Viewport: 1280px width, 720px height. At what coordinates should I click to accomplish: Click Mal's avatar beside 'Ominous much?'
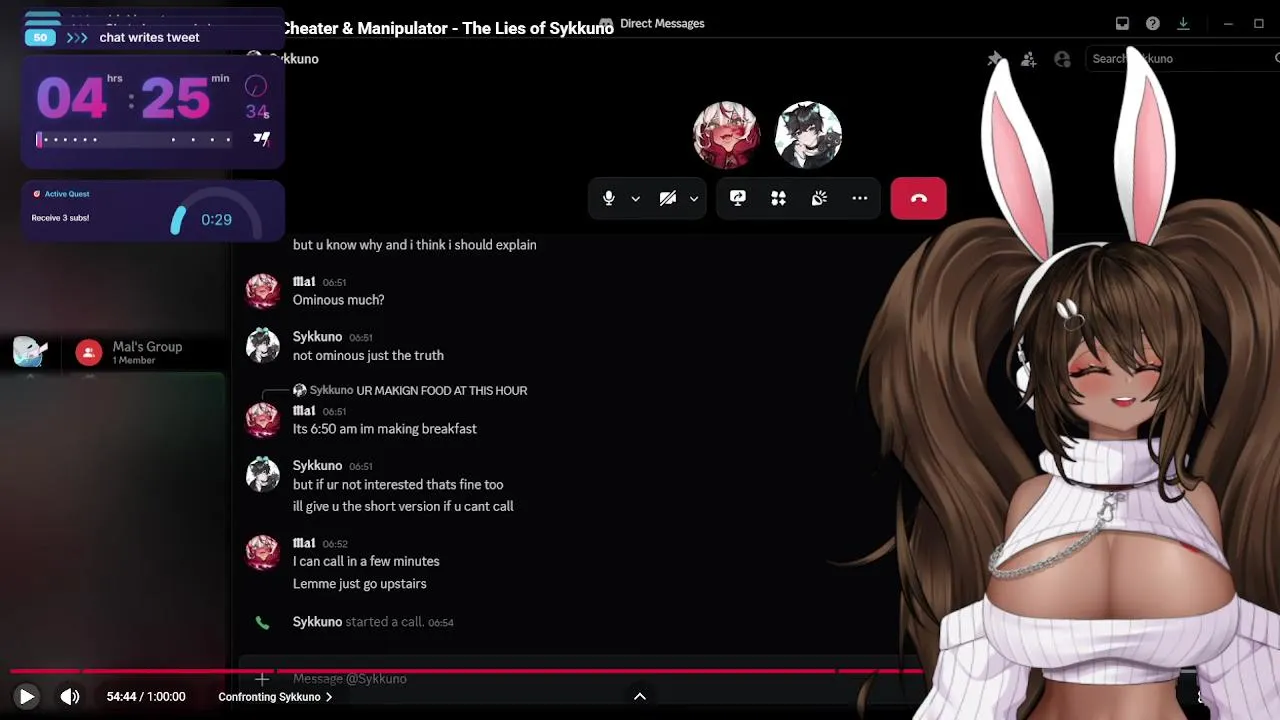pos(263,291)
